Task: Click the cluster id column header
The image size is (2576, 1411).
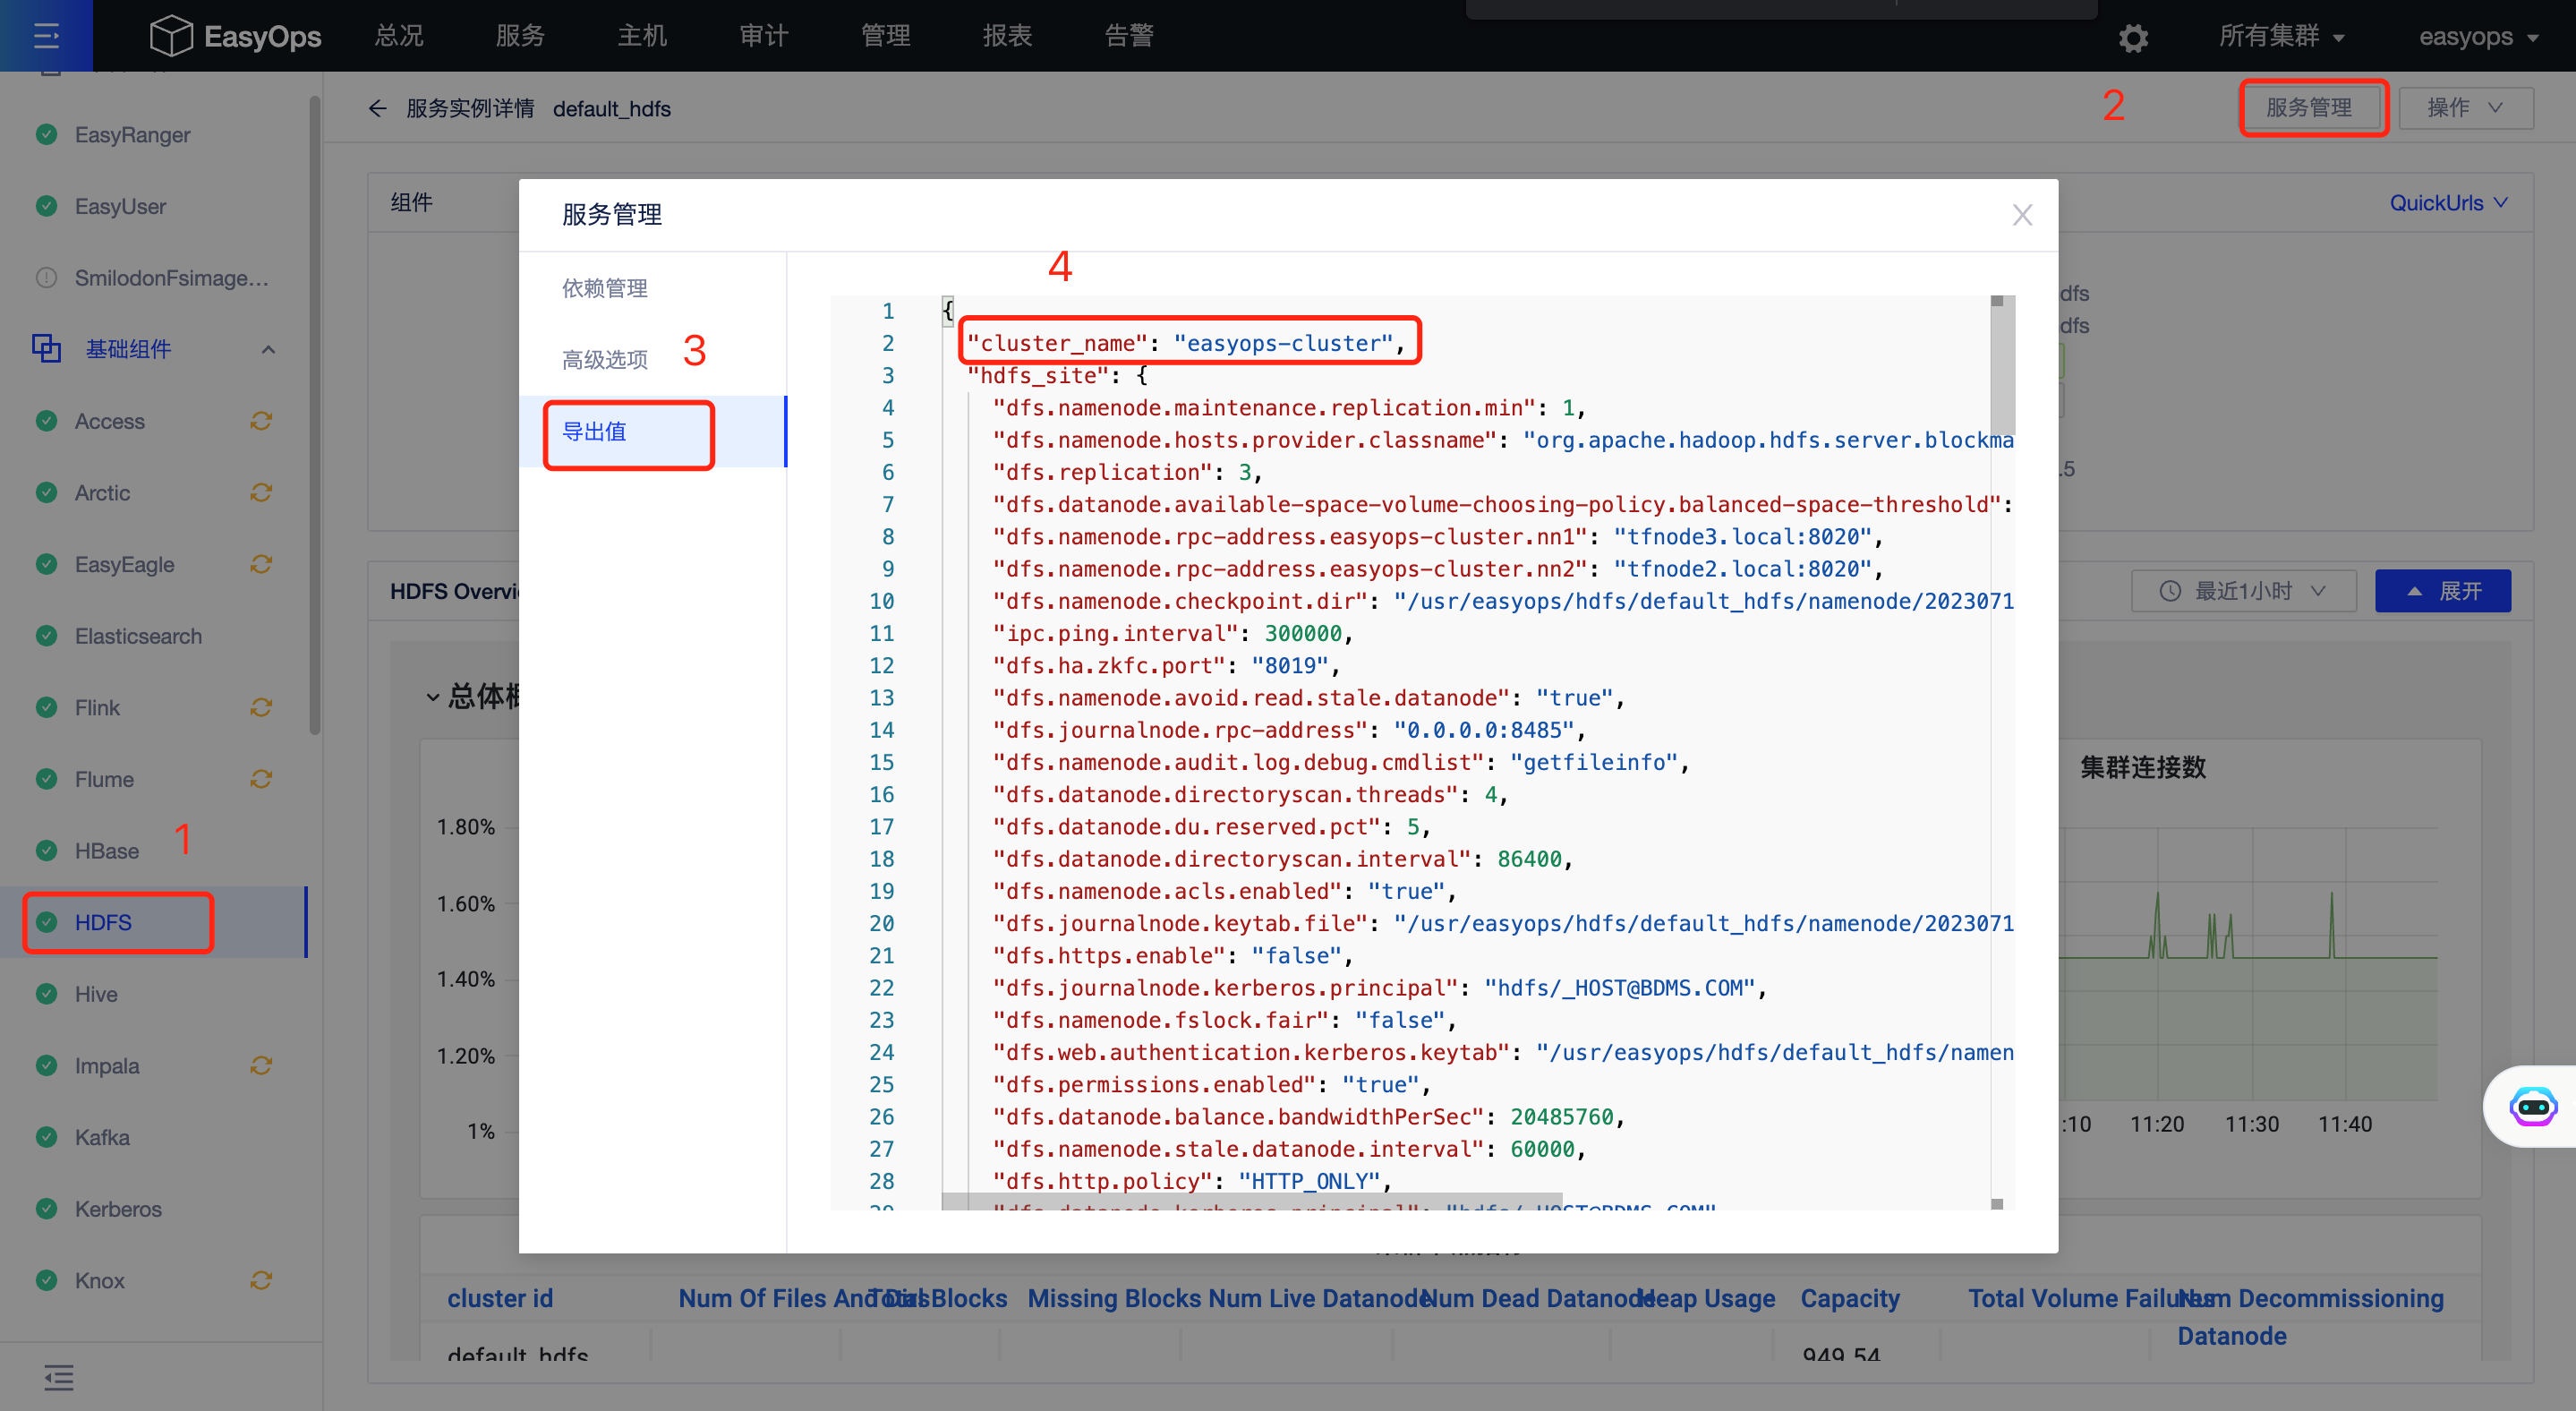Action: click(500, 1299)
